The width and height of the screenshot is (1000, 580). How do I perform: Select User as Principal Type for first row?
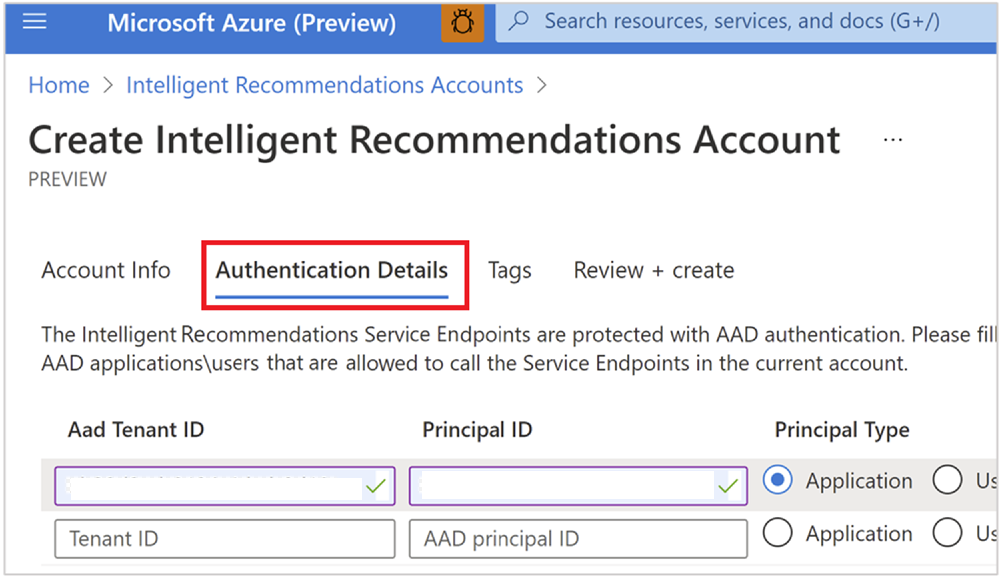pos(946,480)
